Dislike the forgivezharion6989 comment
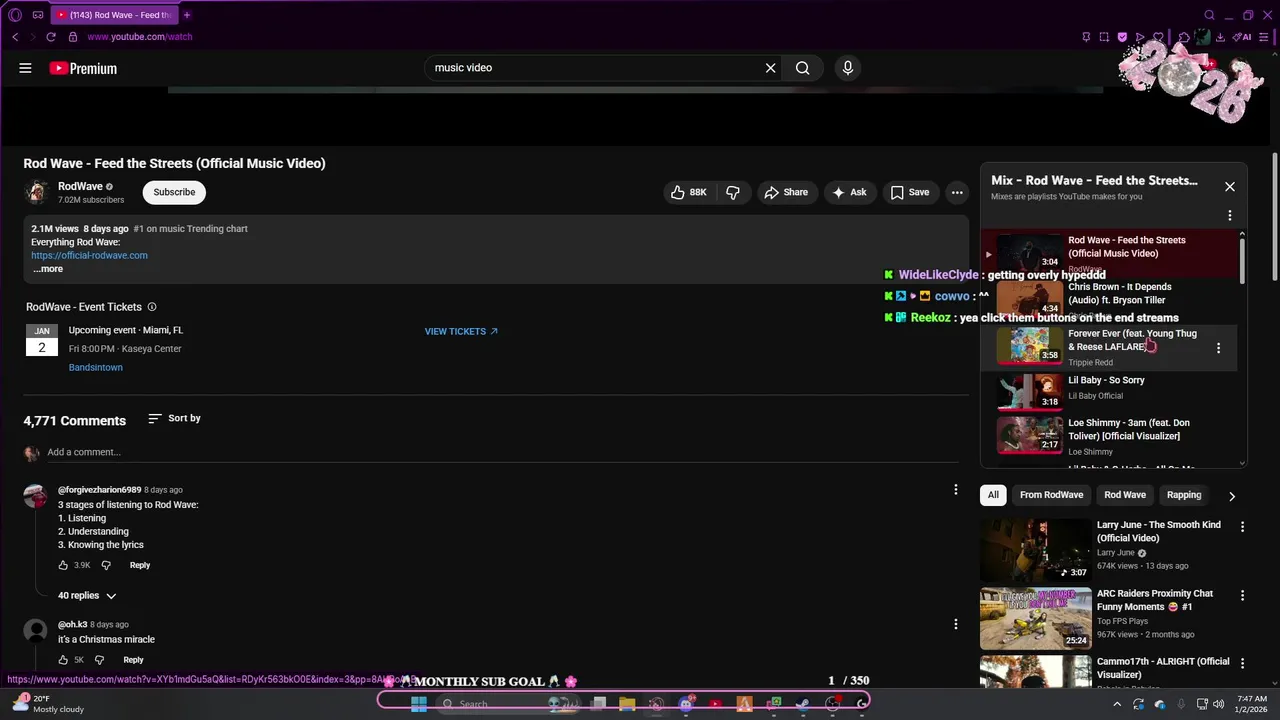The width and height of the screenshot is (1280, 720). pyautogui.click(x=106, y=565)
